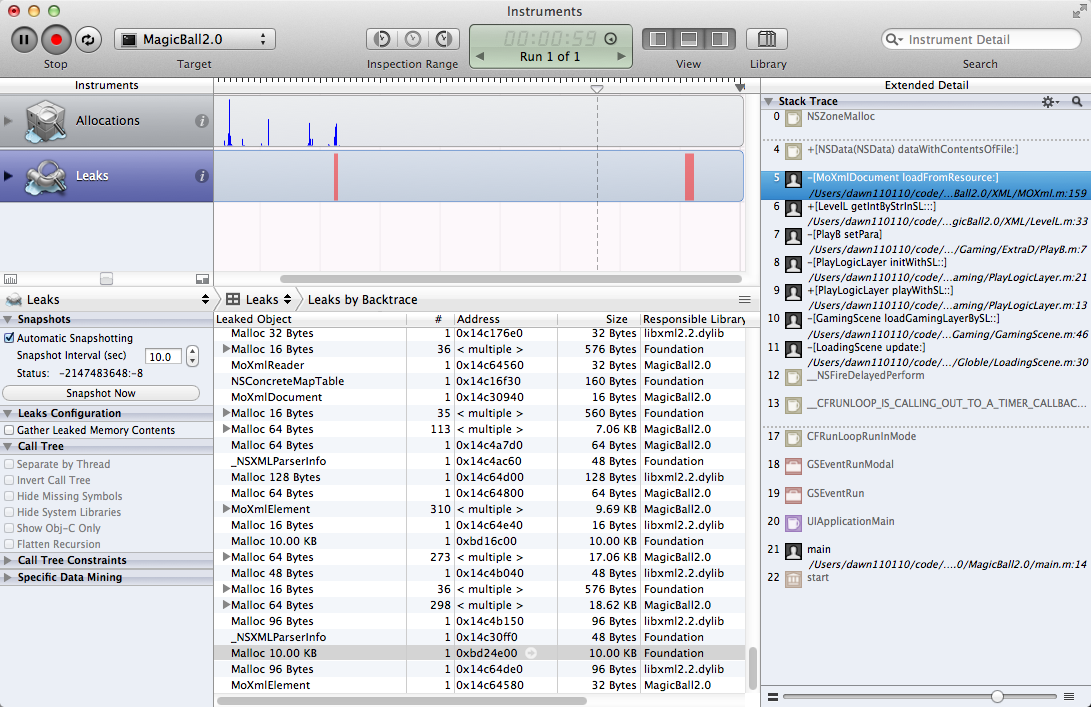Screen dimensions: 1091x707
Task: Select the UIApplicationMain stack frame
Action: 926,521
